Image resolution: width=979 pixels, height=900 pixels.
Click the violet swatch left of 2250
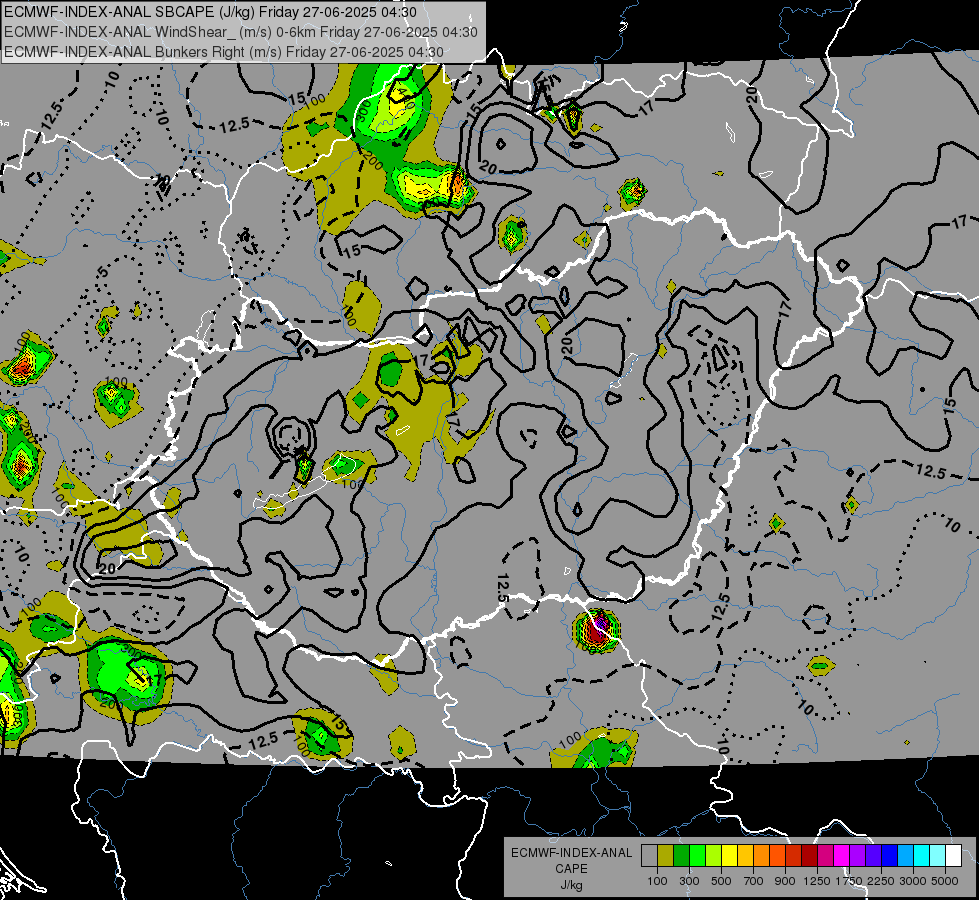tap(873, 856)
